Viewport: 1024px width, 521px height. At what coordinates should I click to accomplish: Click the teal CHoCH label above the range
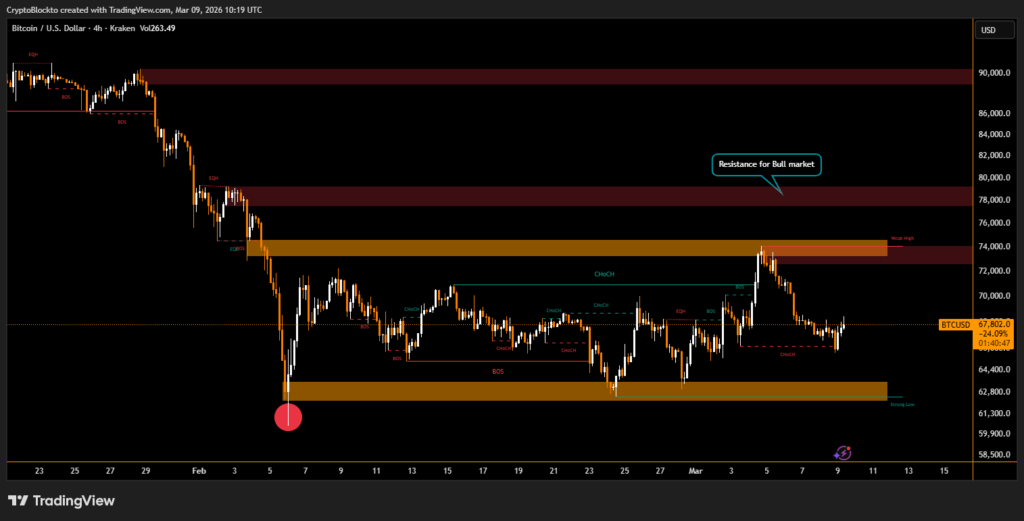[x=604, y=272]
